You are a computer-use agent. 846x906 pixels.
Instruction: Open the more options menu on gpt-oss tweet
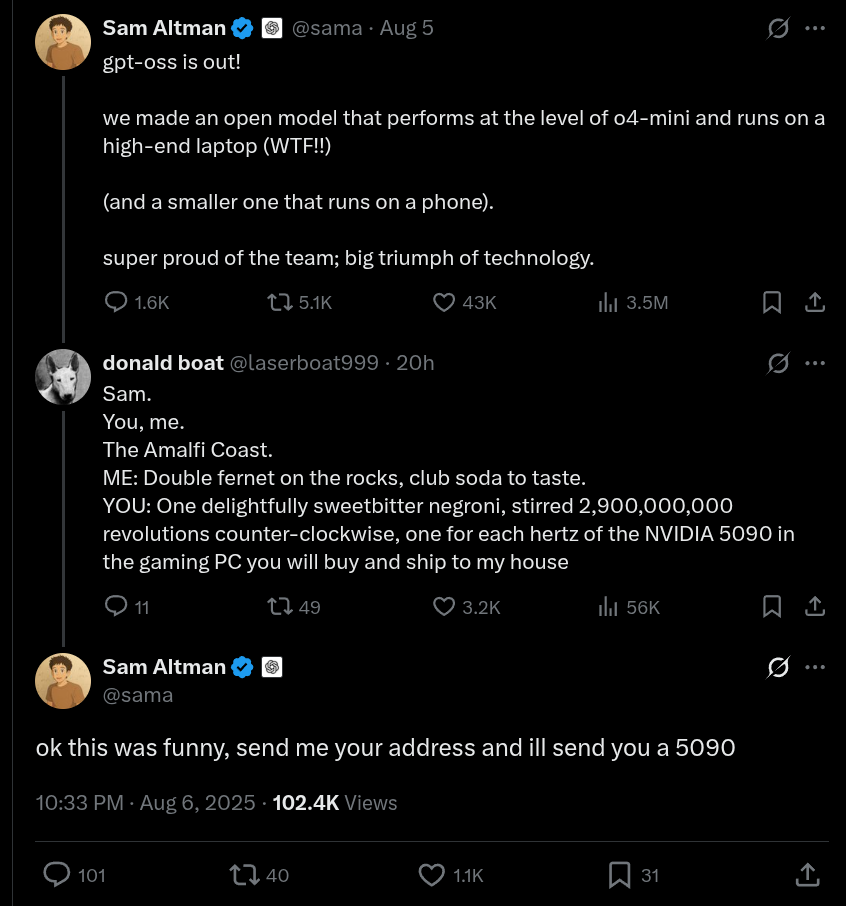[x=815, y=29]
